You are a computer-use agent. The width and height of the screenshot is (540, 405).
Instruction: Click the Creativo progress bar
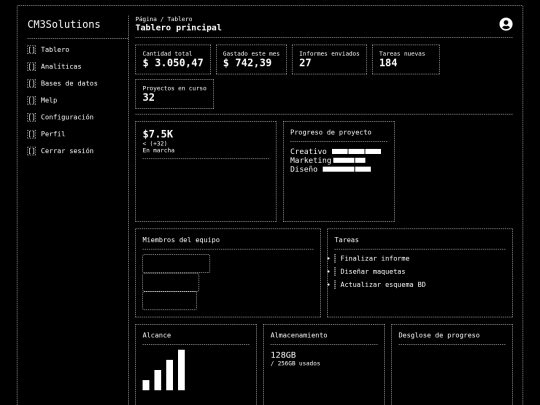pyautogui.click(x=356, y=152)
